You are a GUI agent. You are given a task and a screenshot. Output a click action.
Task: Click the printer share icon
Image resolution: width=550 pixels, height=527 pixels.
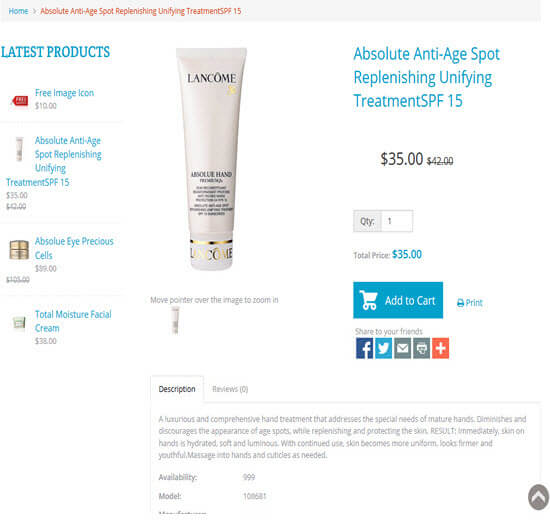pyautogui.click(x=421, y=348)
